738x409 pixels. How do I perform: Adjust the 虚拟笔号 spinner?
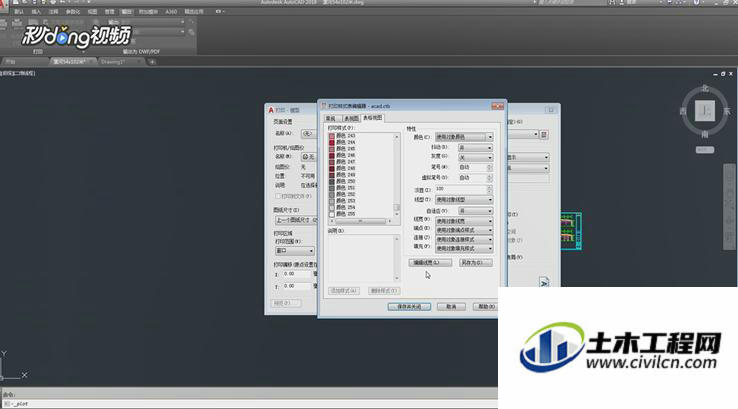[x=489, y=178]
